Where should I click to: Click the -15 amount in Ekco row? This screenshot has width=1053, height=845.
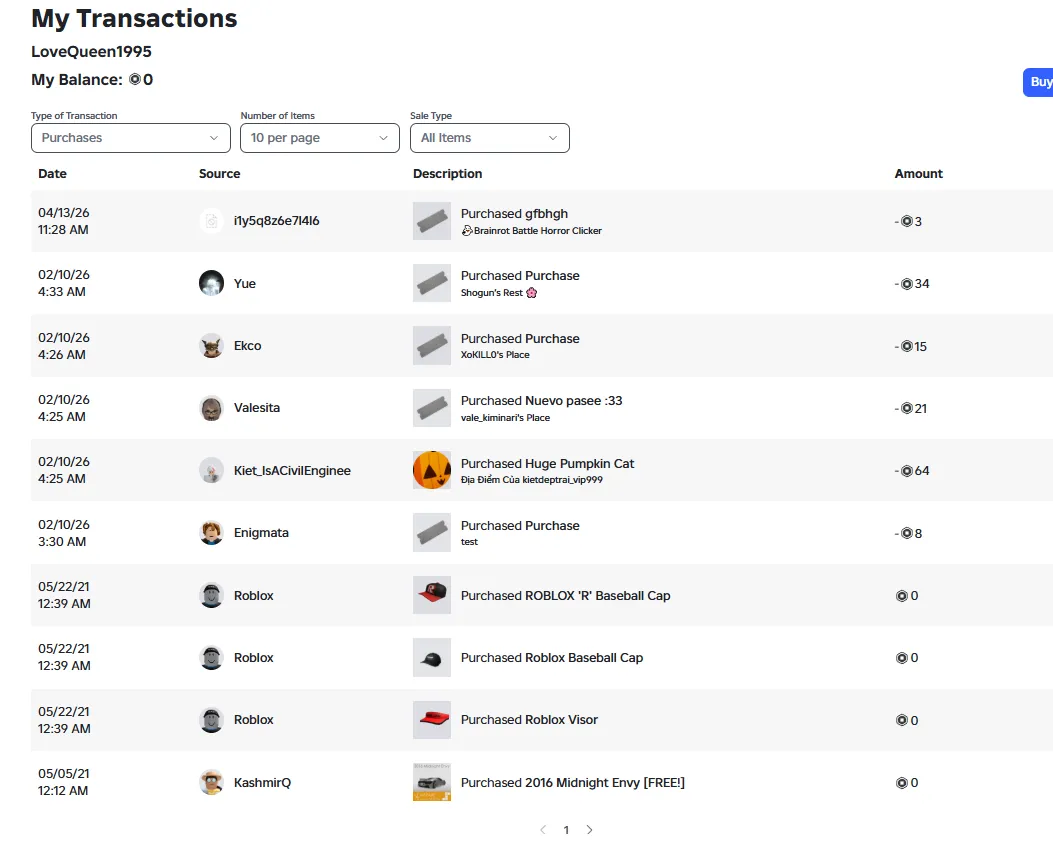911,347
